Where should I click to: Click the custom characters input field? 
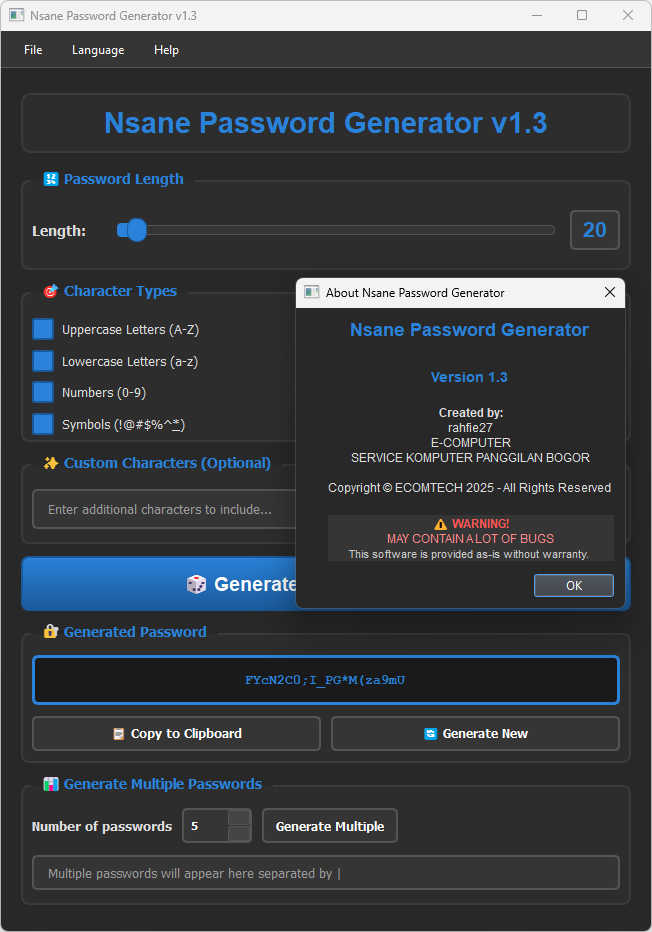coord(164,509)
